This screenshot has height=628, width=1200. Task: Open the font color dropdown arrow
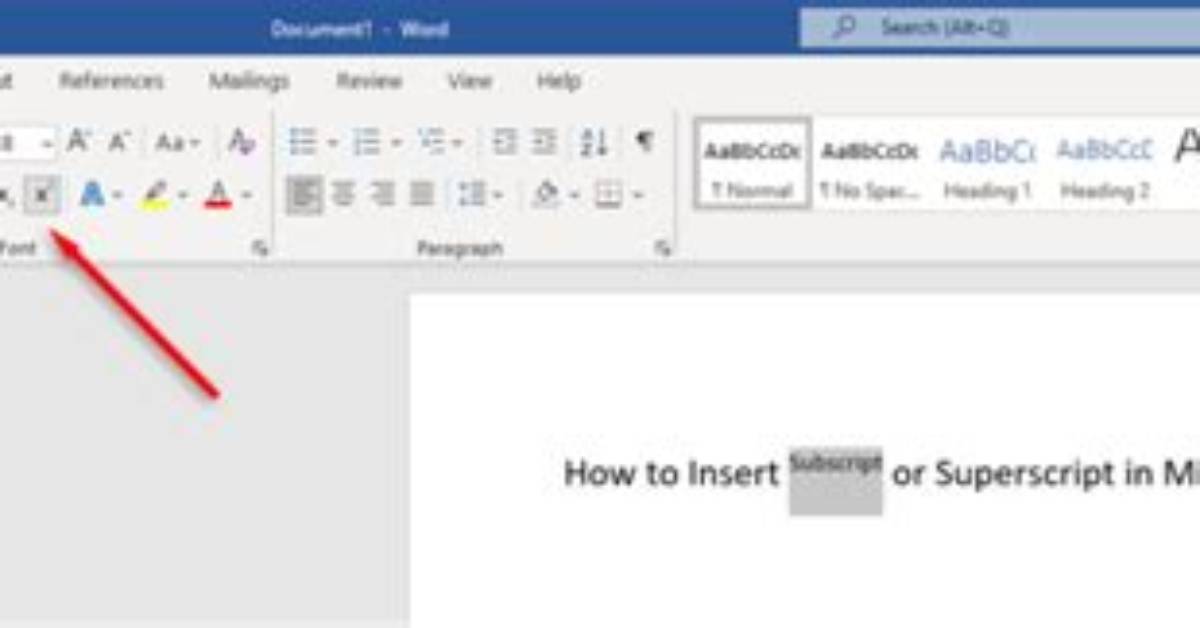[246, 196]
